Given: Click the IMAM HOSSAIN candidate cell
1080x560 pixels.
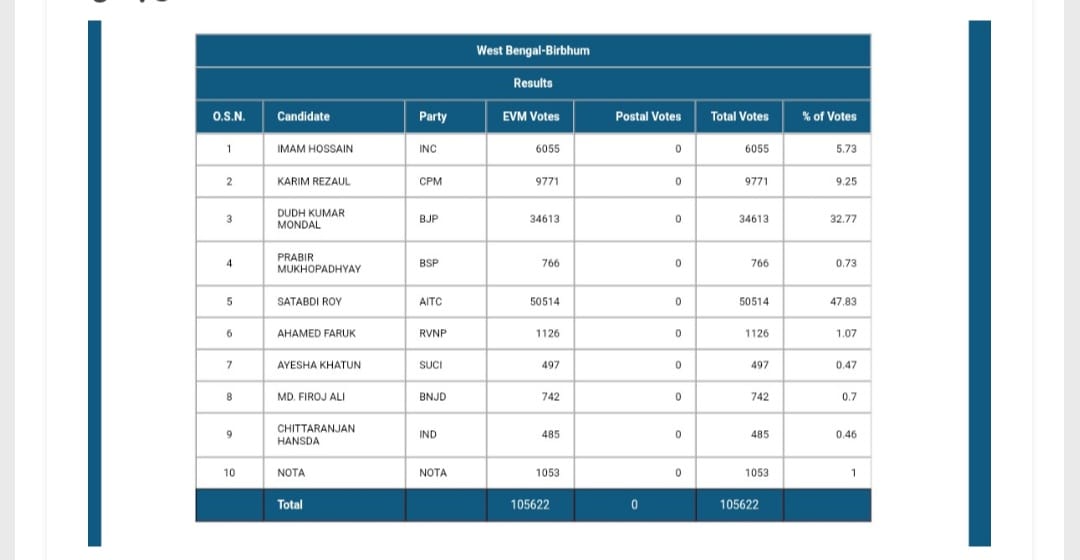Looking at the screenshot, I should point(334,149).
